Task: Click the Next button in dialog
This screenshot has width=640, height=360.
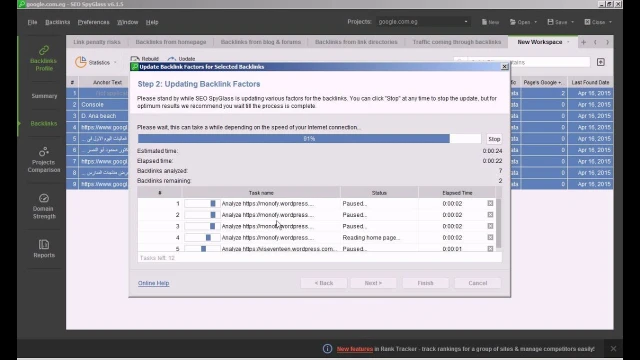Action: (373, 283)
